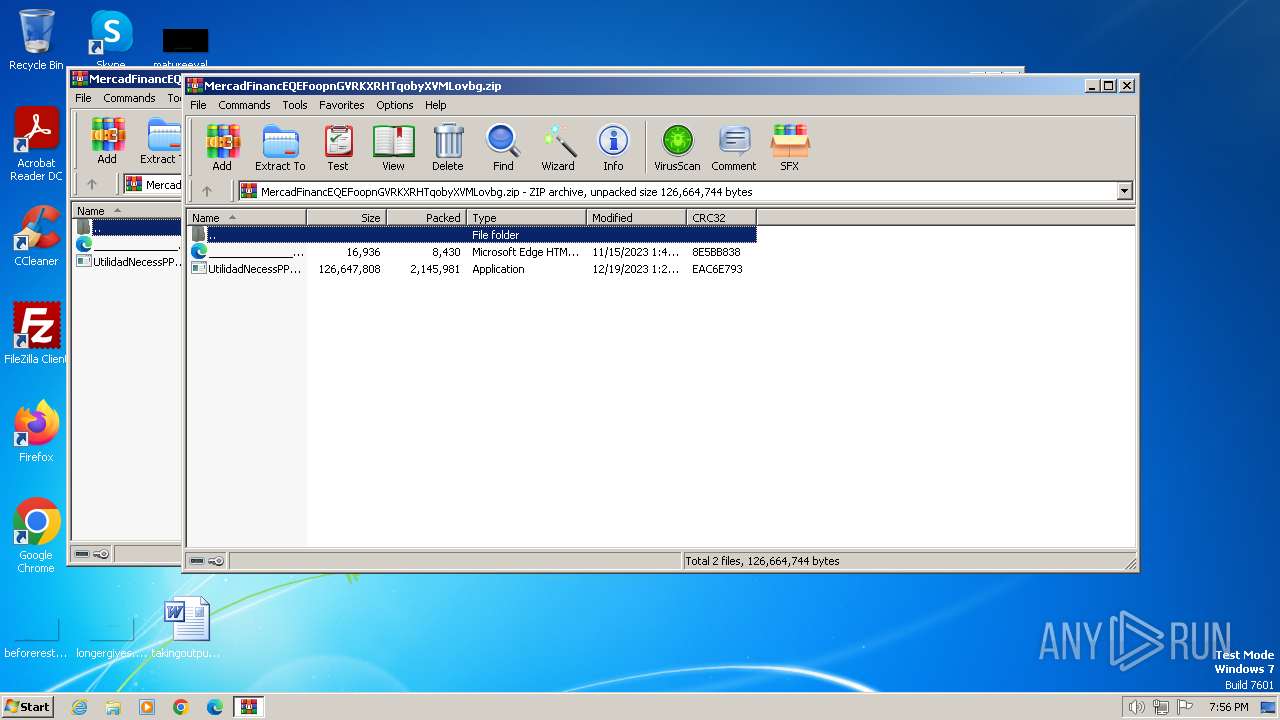Open the File menu in the front window
This screenshot has height=720, width=1280.
coord(198,105)
